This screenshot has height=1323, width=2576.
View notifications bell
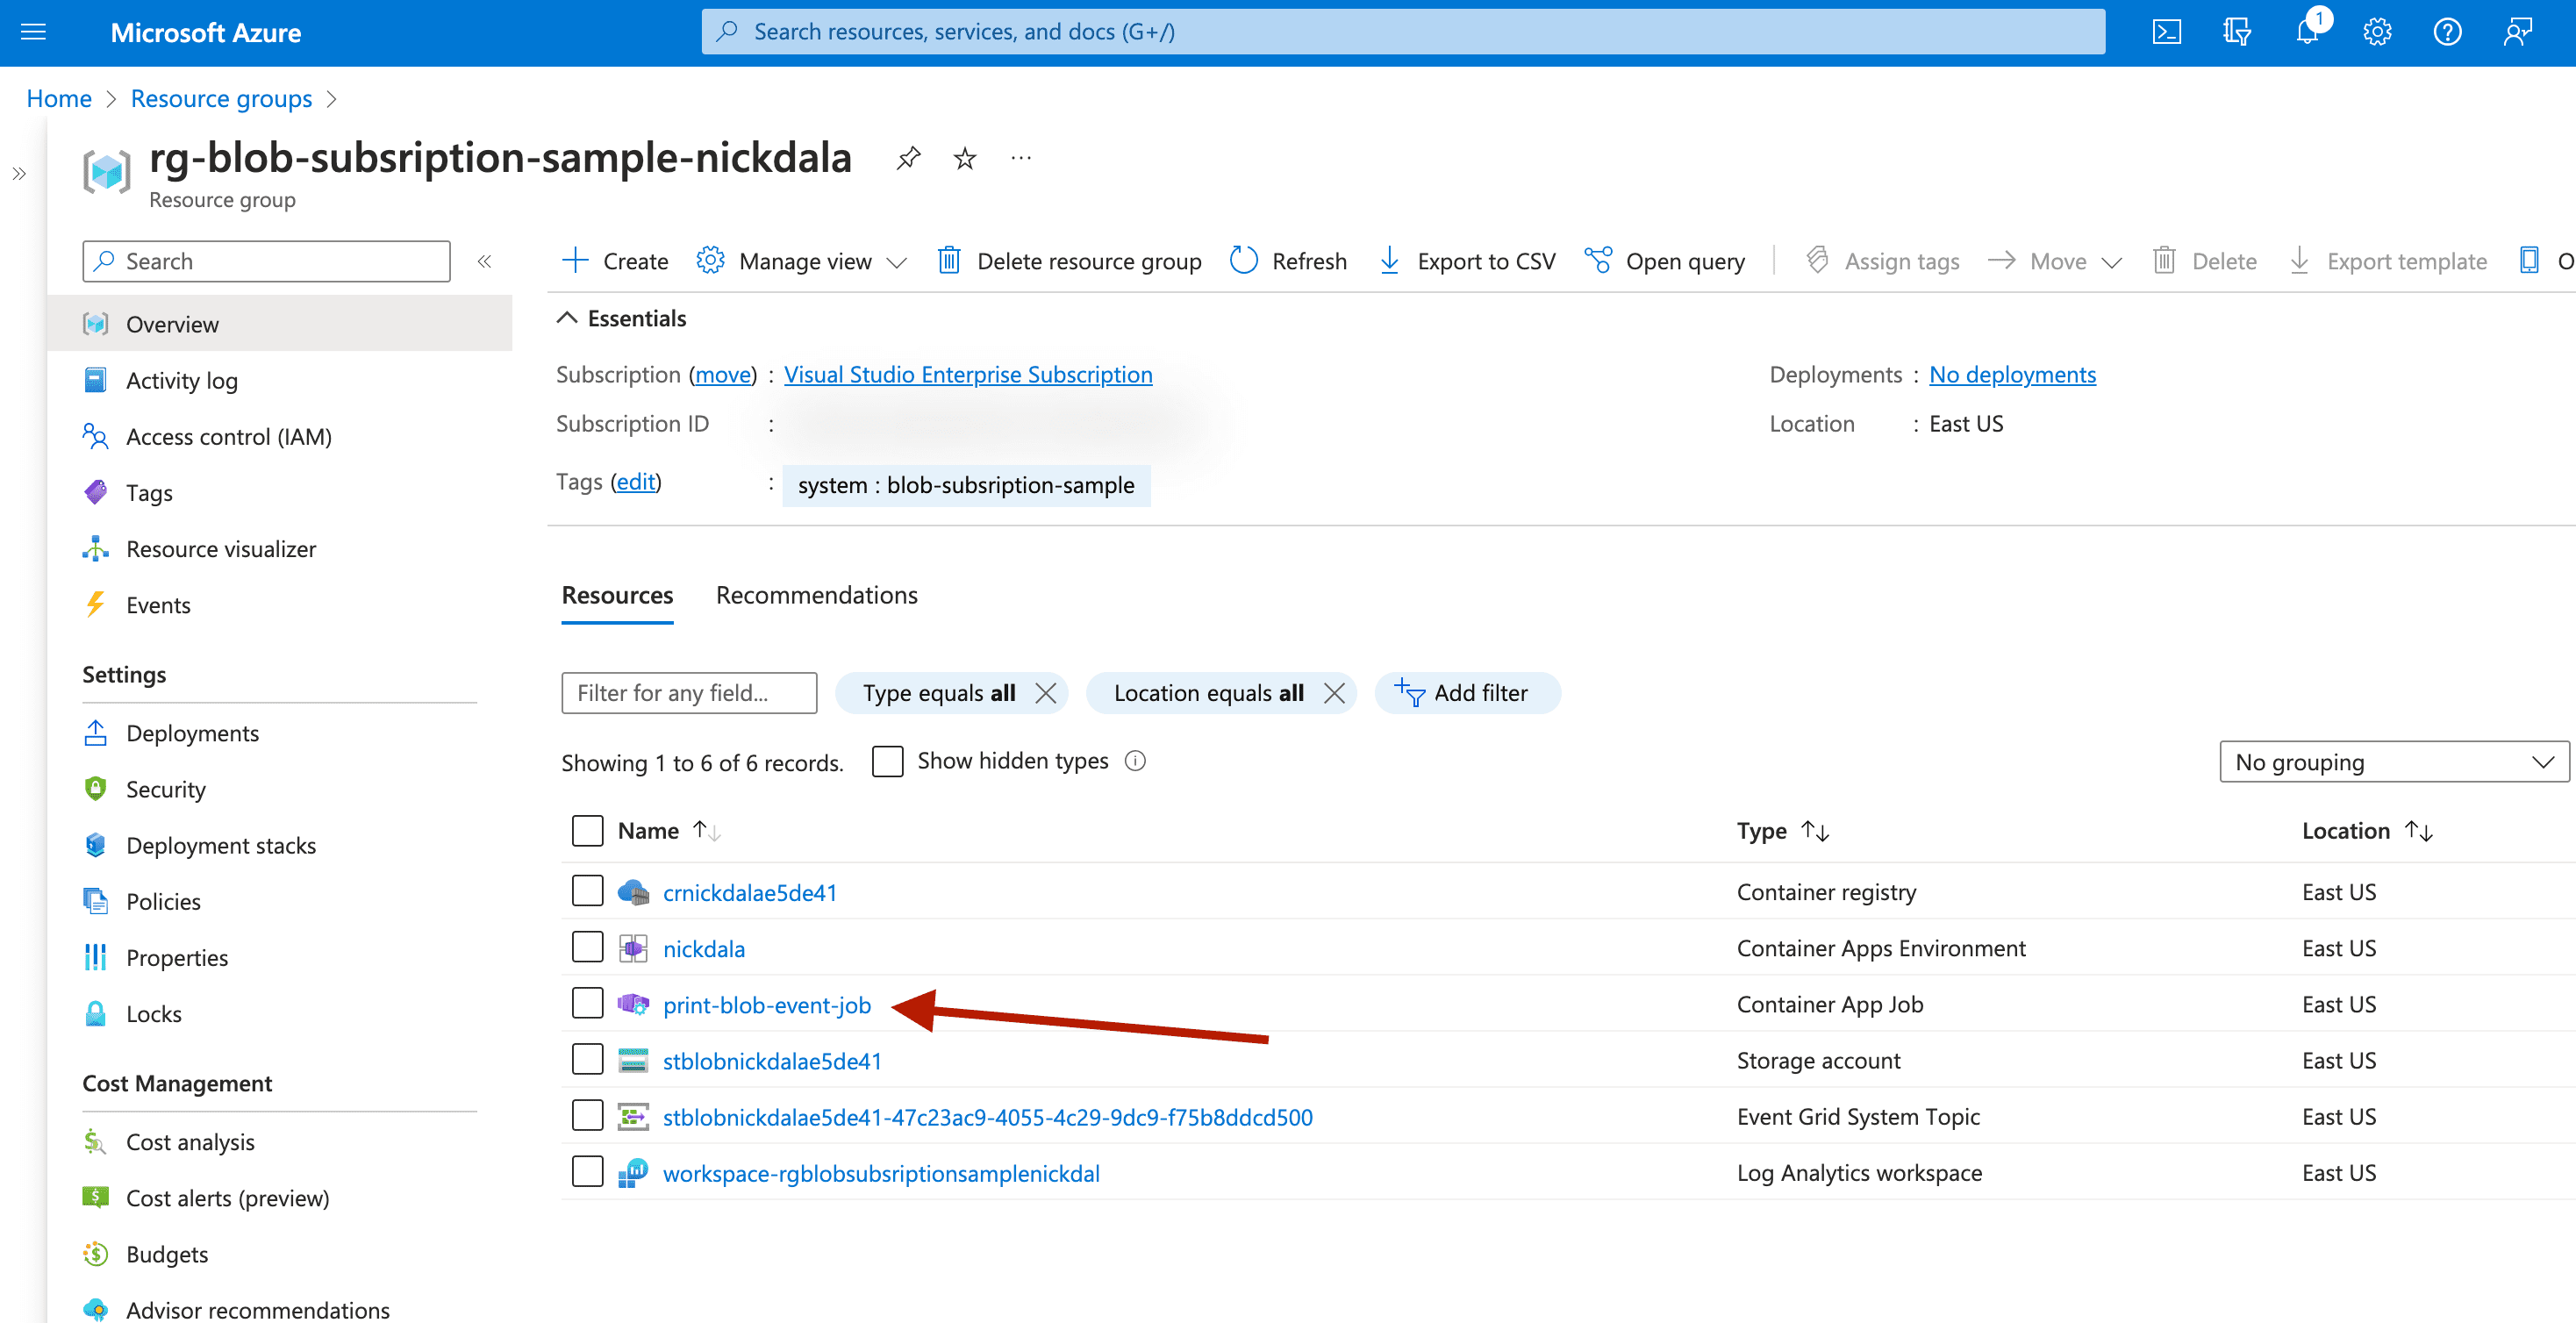click(x=2307, y=32)
